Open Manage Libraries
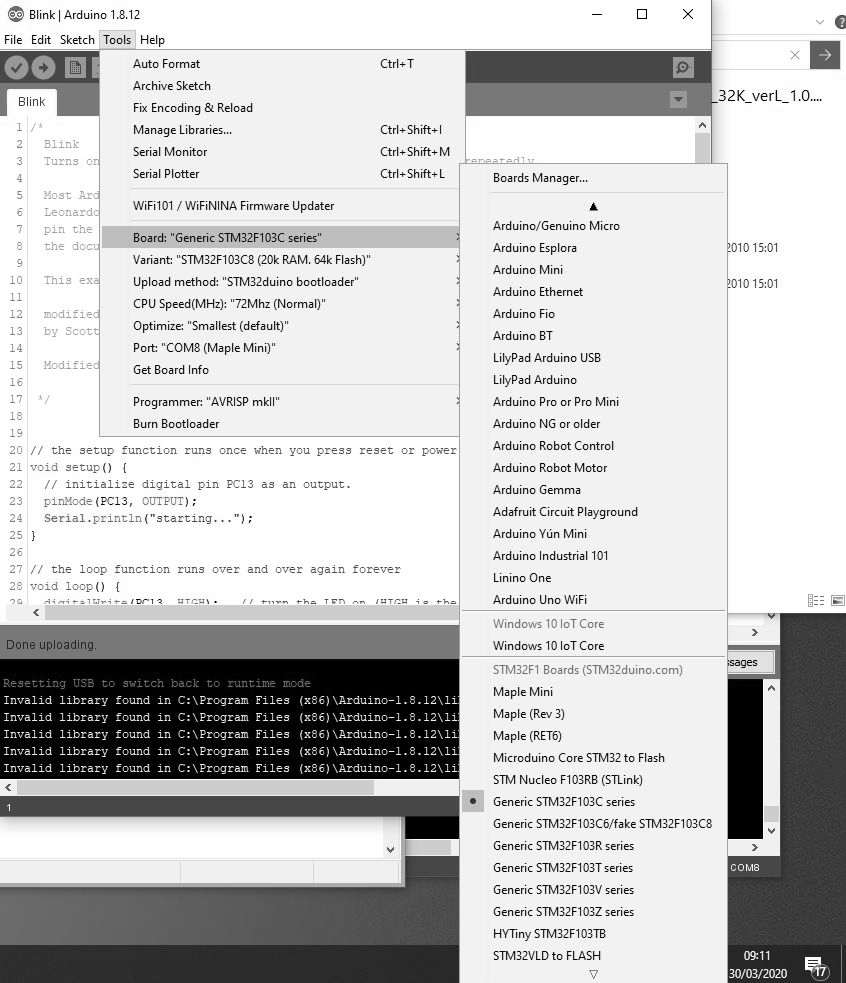Screen dimensions: 846x983 click(x=280, y=130)
